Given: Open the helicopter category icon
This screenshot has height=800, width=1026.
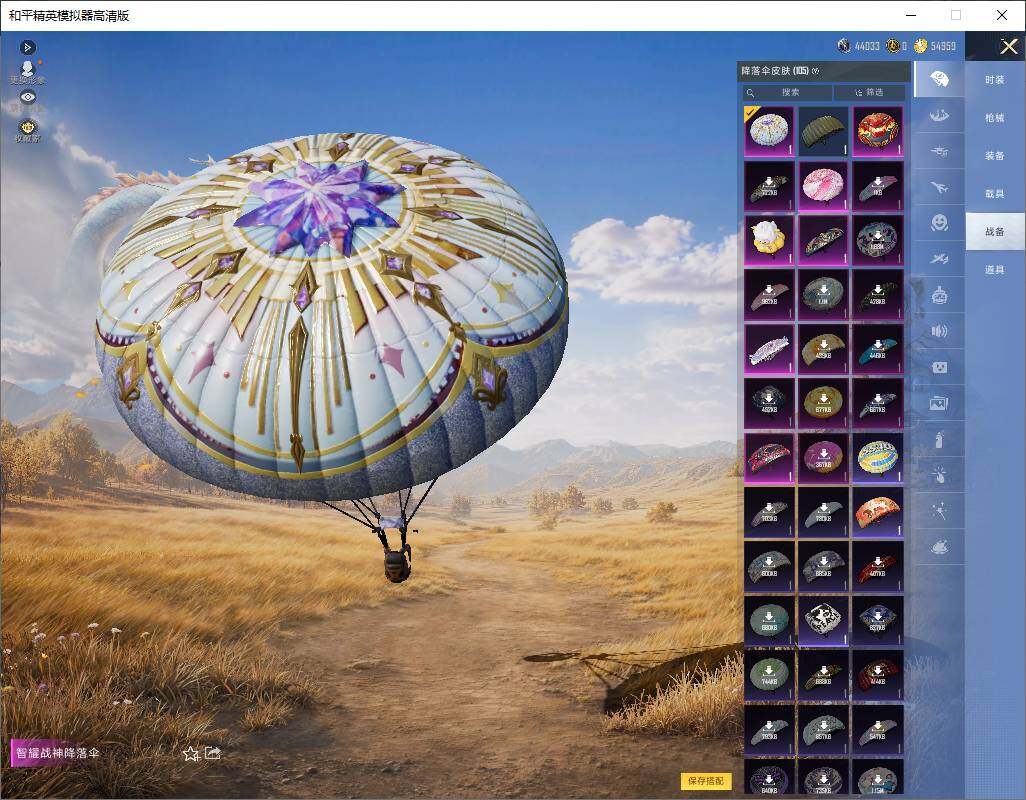Looking at the screenshot, I should pyautogui.click(x=939, y=152).
